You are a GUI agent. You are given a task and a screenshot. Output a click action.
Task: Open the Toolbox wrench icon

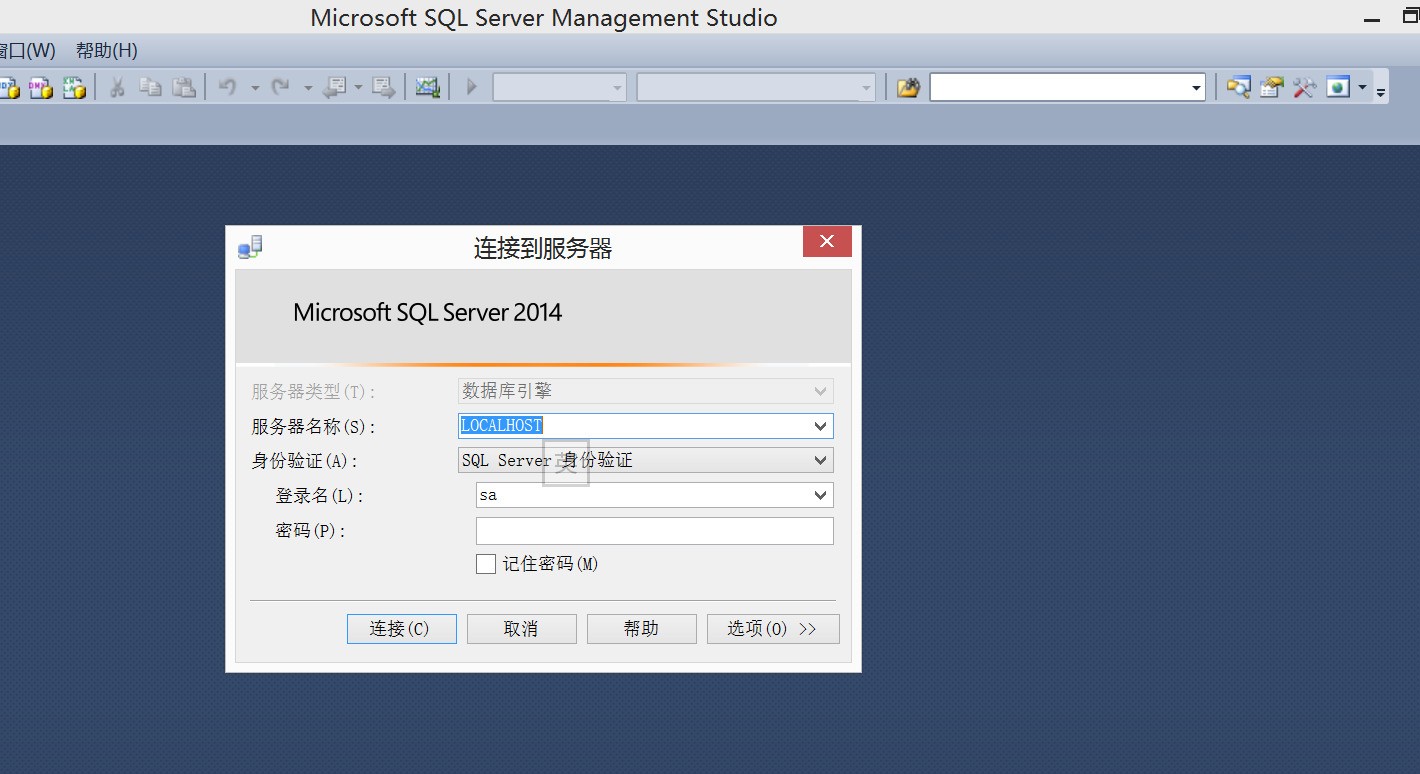1304,88
